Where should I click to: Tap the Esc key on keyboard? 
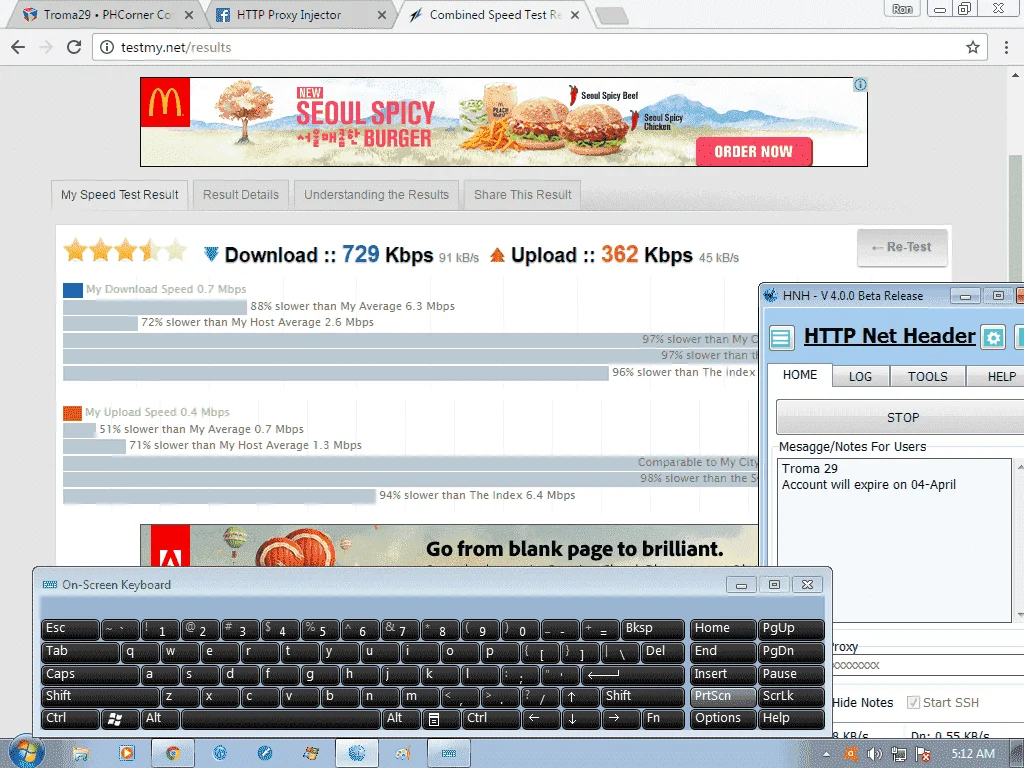[70, 629]
